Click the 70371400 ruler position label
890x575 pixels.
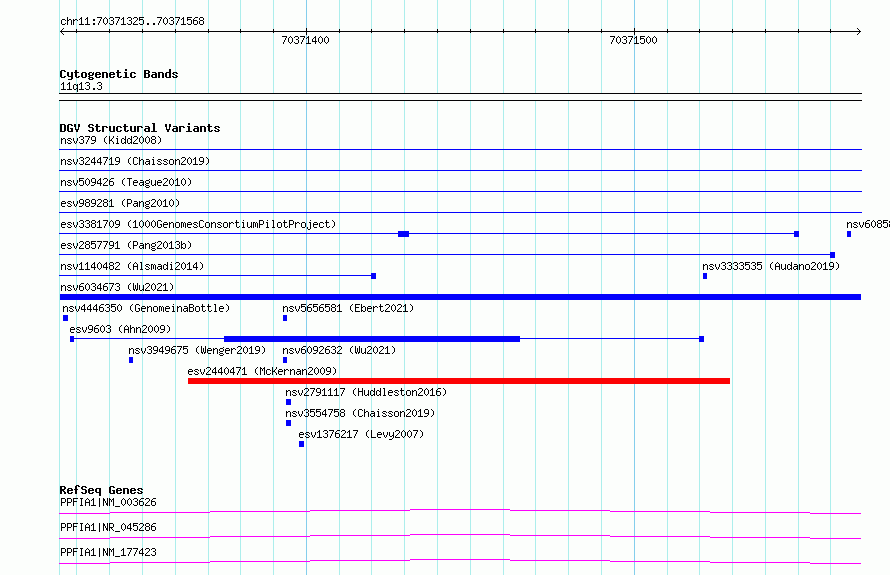click(305, 40)
